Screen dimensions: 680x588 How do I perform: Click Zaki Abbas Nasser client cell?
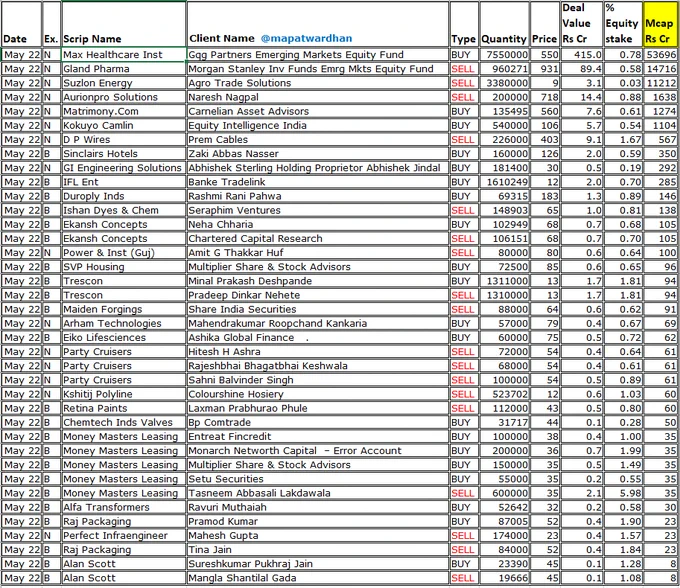click(x=318, y=154)
